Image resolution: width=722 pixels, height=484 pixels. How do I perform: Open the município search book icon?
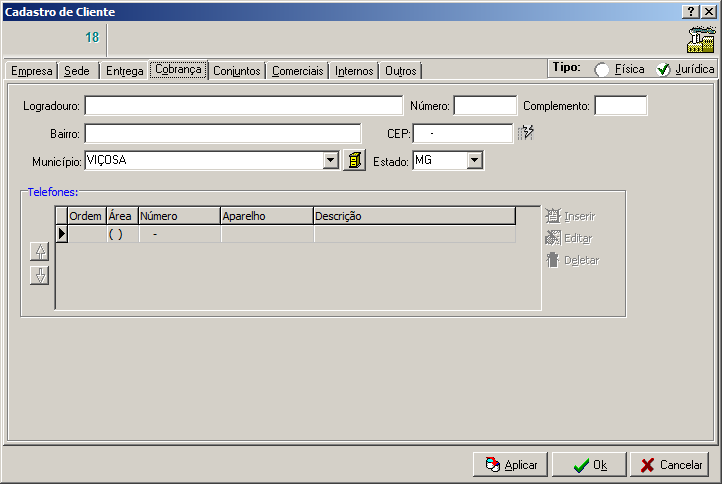point(354,160)
